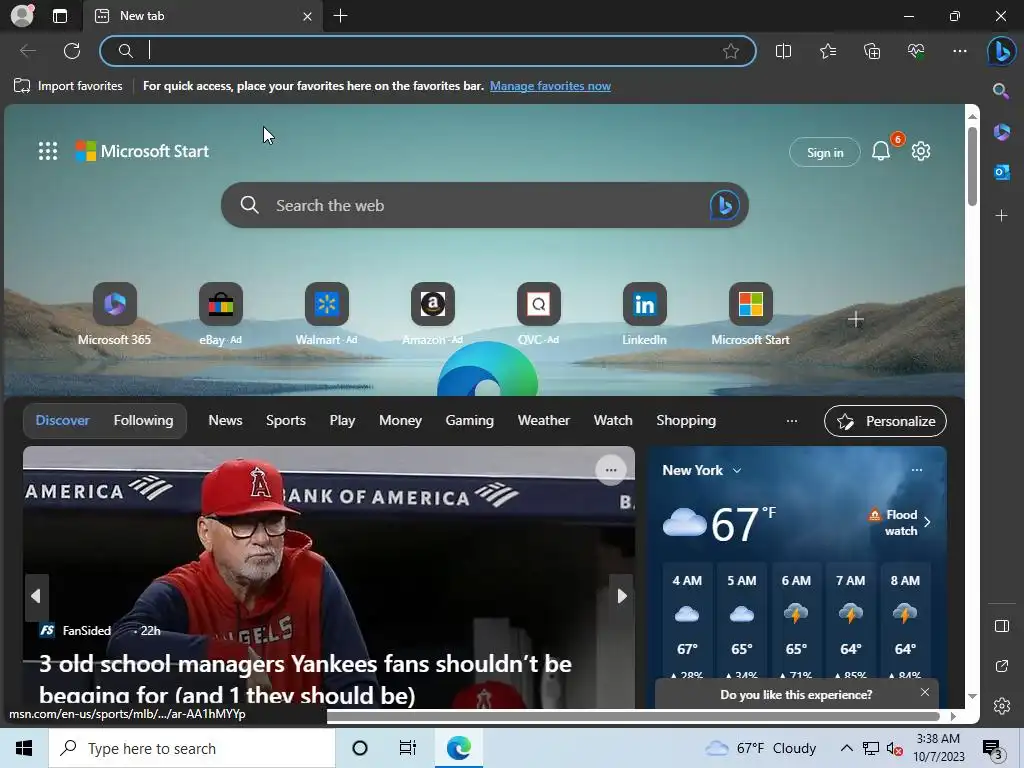Open weather card options ellipsis

pyautogui.click(x=917, y=470)
